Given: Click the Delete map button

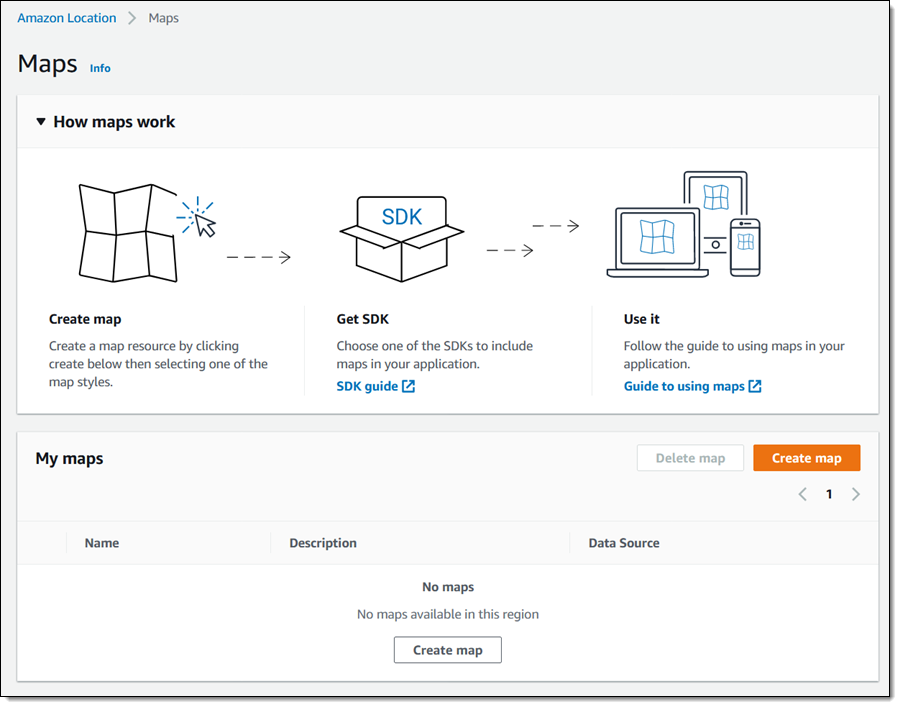Looking at the screenshot, I should [690, 458].
